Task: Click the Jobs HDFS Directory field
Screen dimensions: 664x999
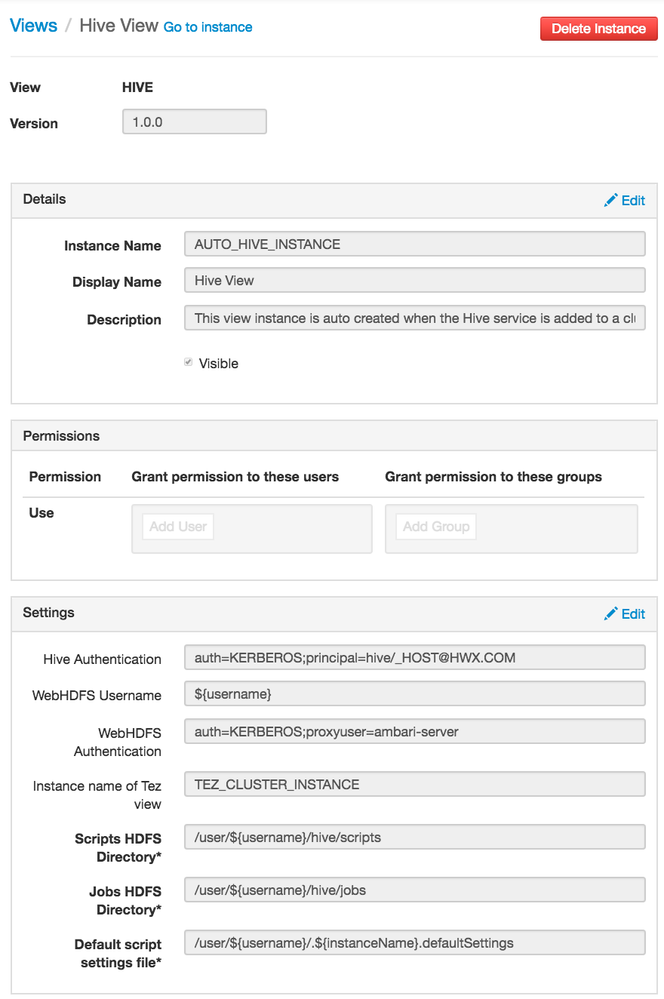Action: (414, 890)
